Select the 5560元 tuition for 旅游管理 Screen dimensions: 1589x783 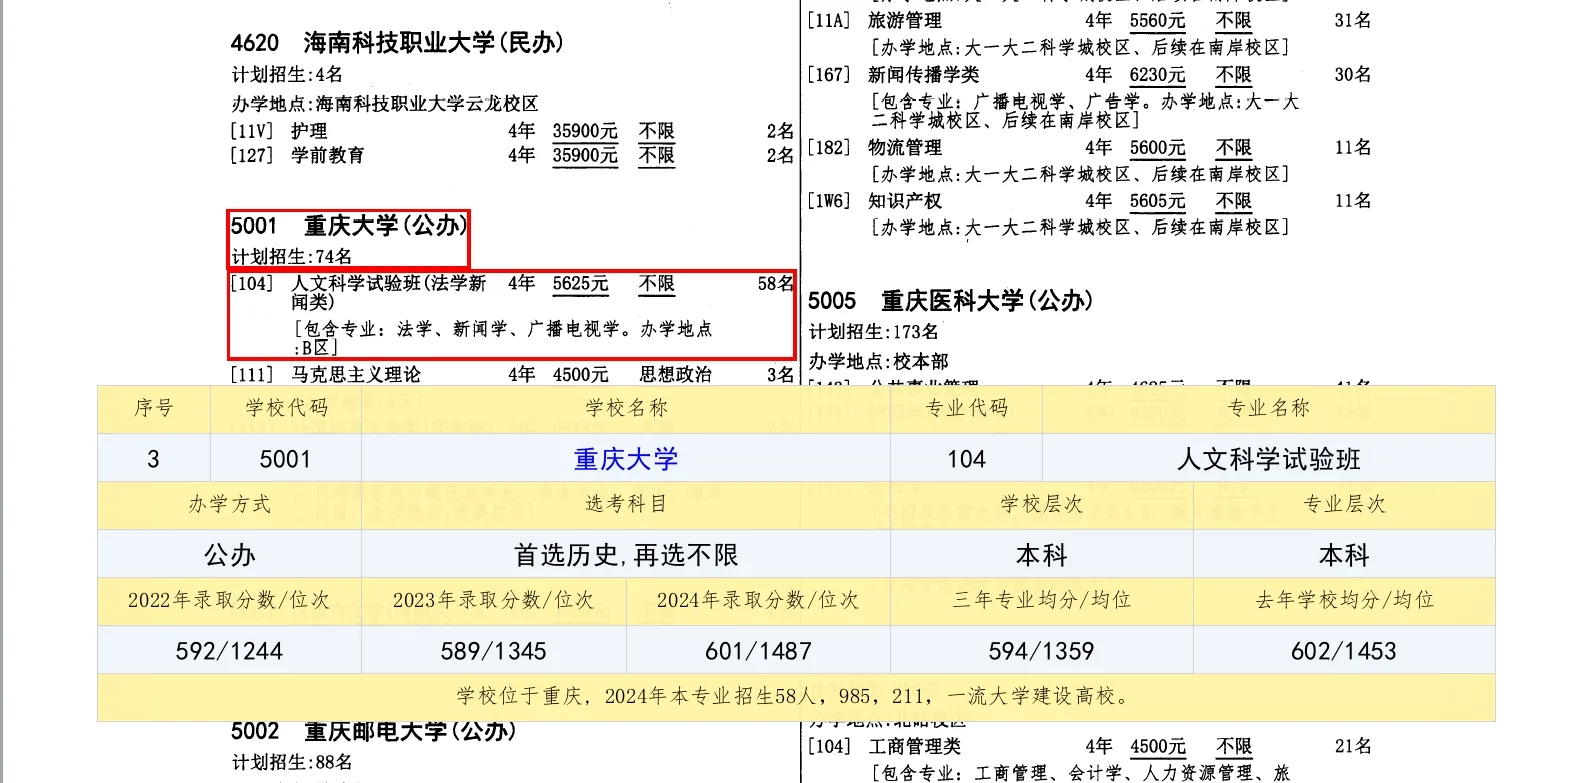1156,21
